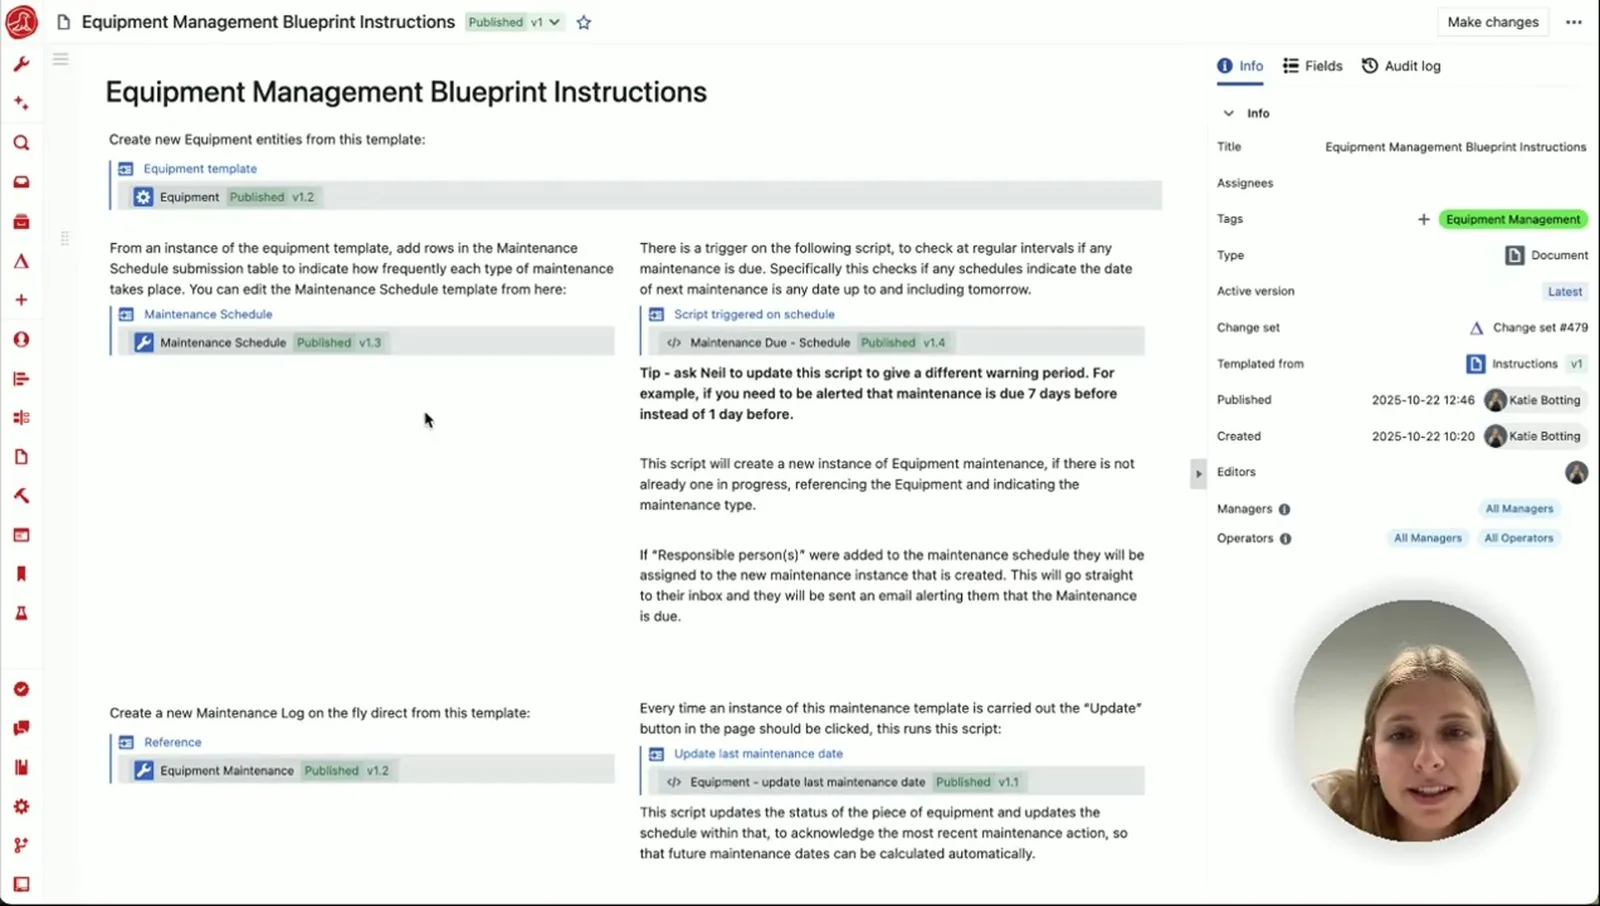1600x906 pixels.
Task: Switch to the Fields tab
Action: click(1313, 66)
